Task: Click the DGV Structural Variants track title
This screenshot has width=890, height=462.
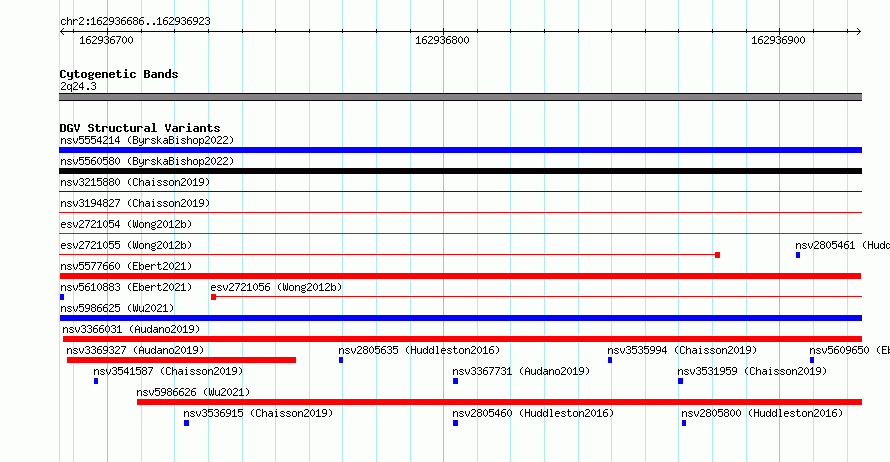Action: (x=140, y=128)
